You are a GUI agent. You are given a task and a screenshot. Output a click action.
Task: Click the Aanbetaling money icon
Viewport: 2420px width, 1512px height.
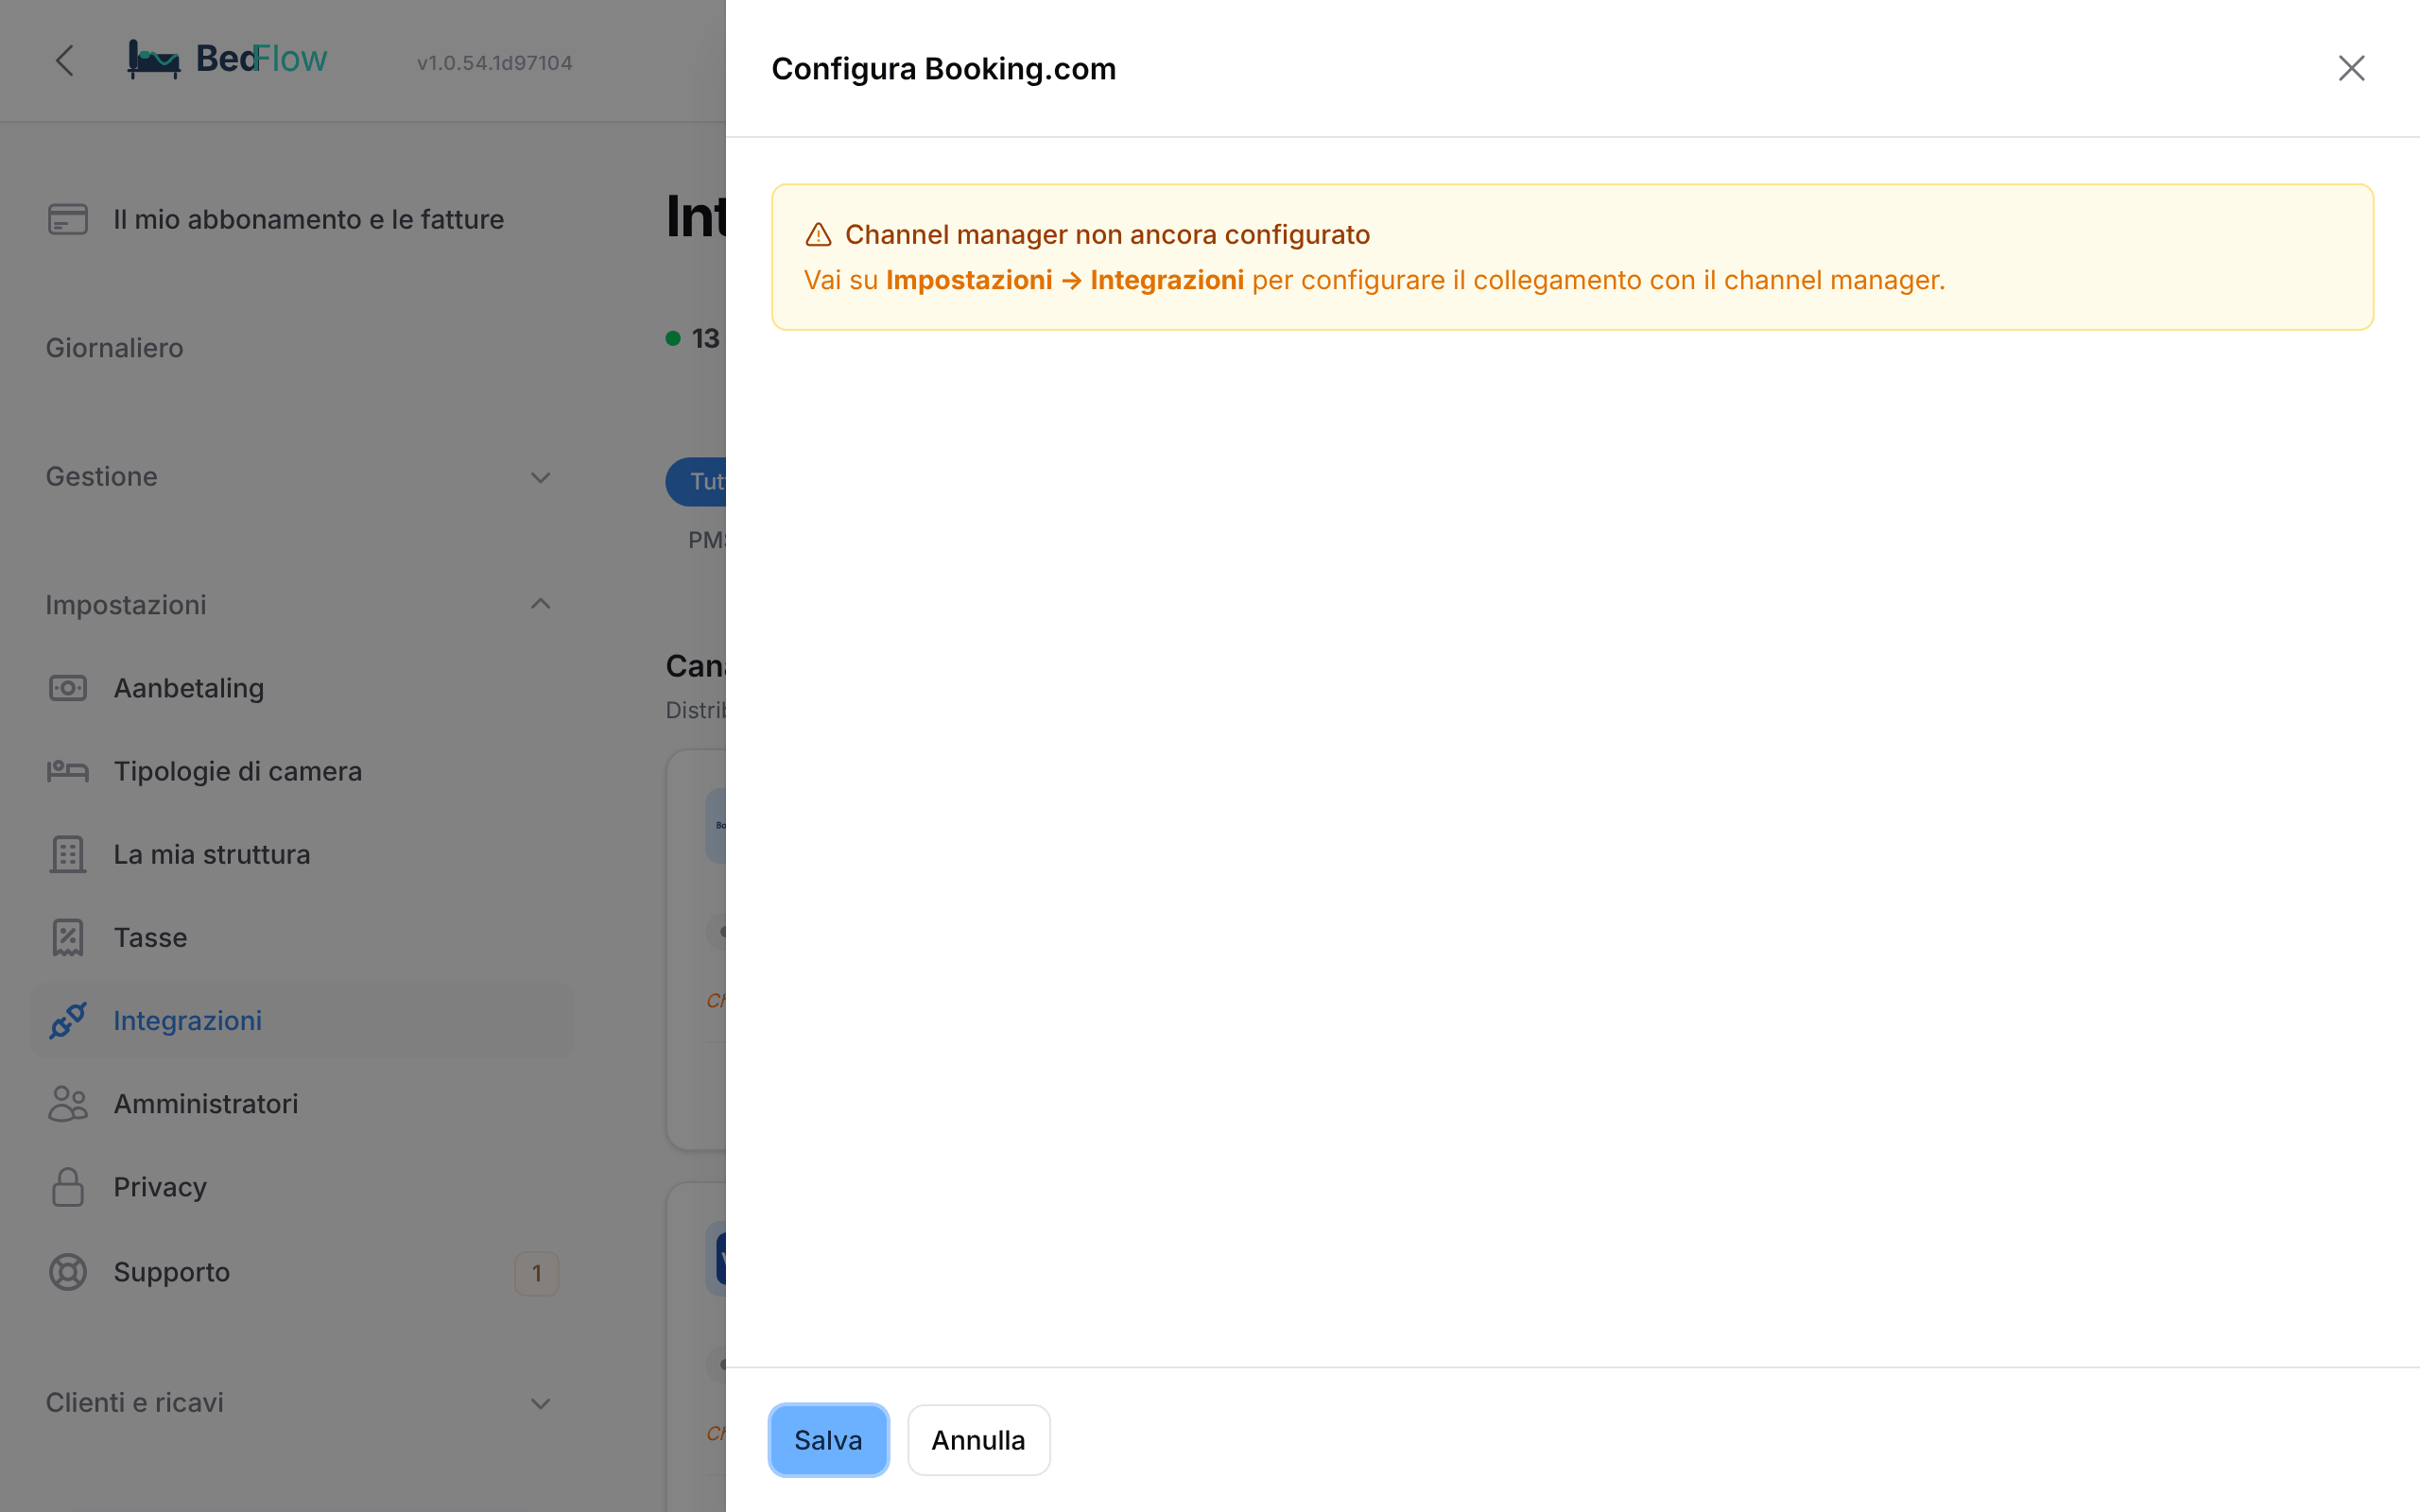68,688
